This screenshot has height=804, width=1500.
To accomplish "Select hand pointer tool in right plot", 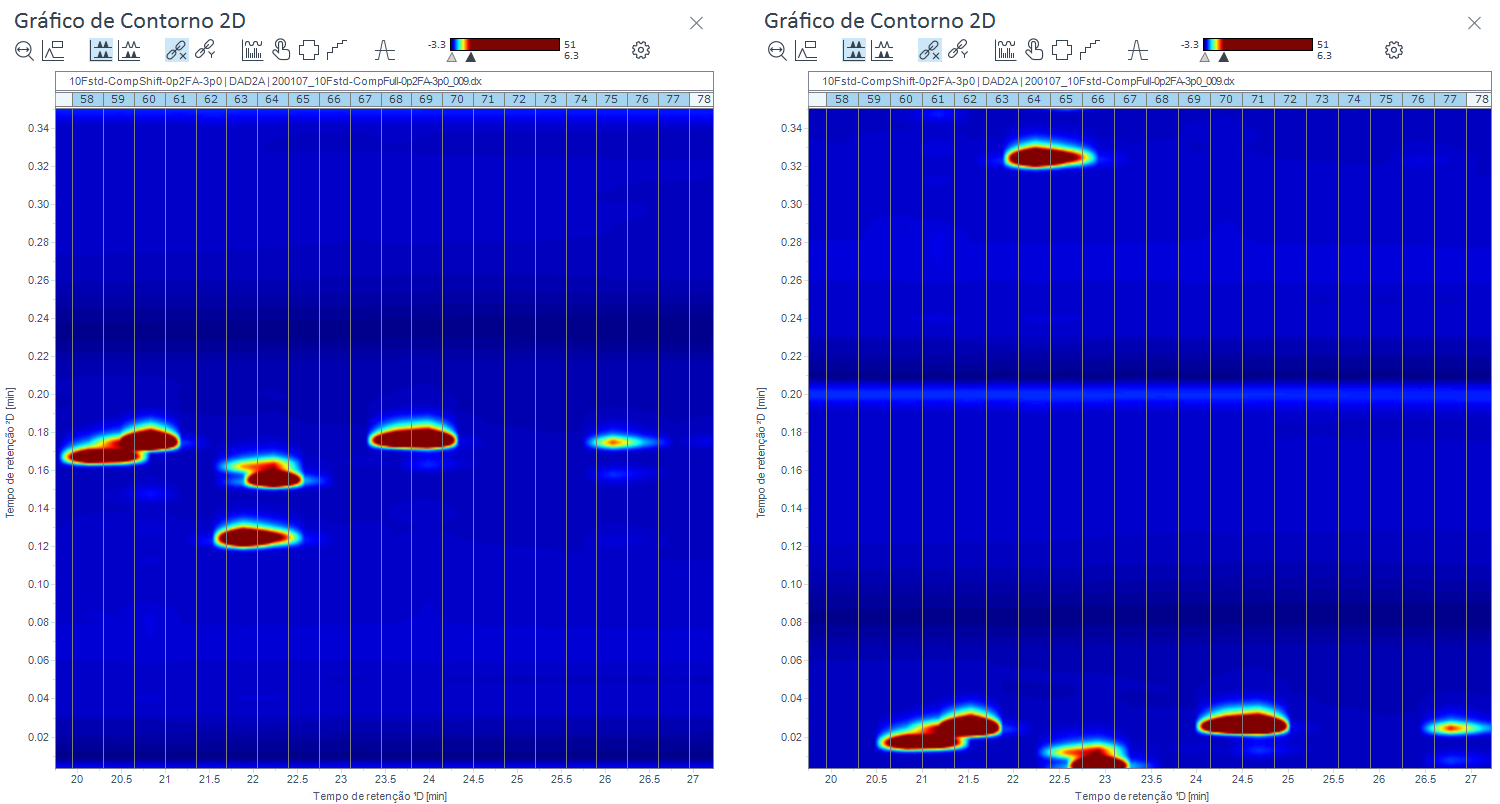I will 1034,49.
